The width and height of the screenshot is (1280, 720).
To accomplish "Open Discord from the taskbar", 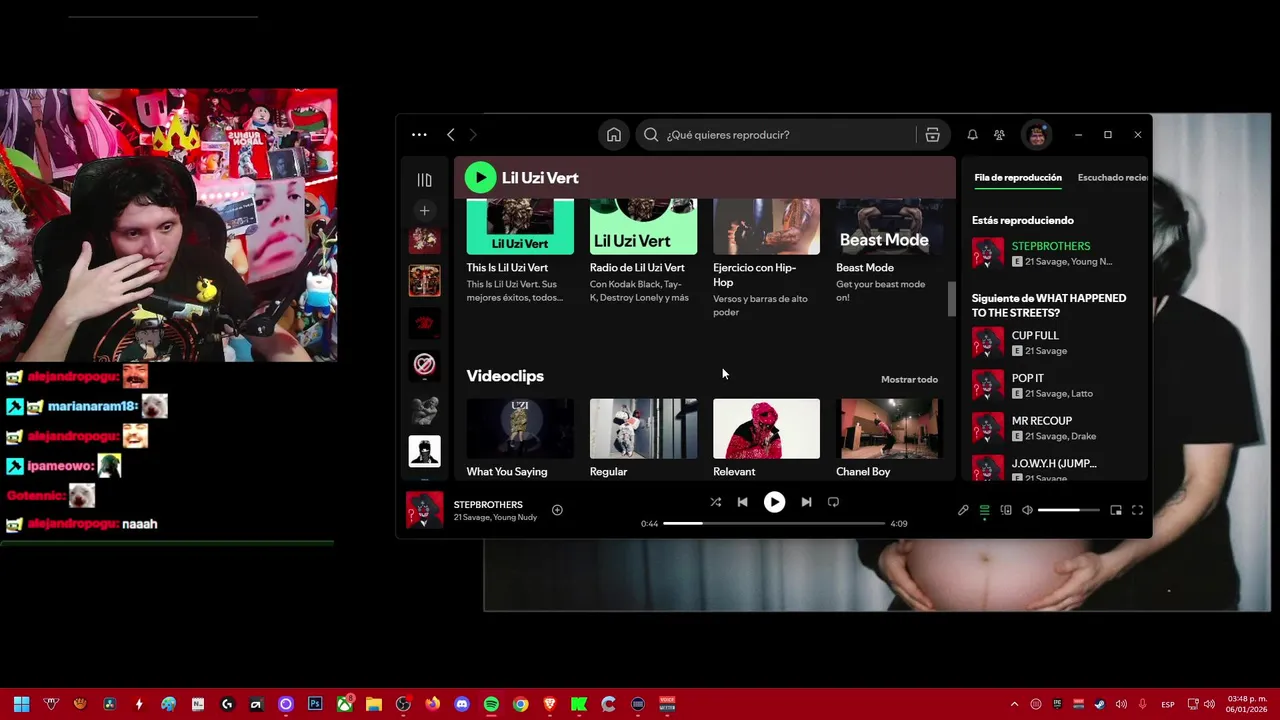I will (x=462, y=704).
